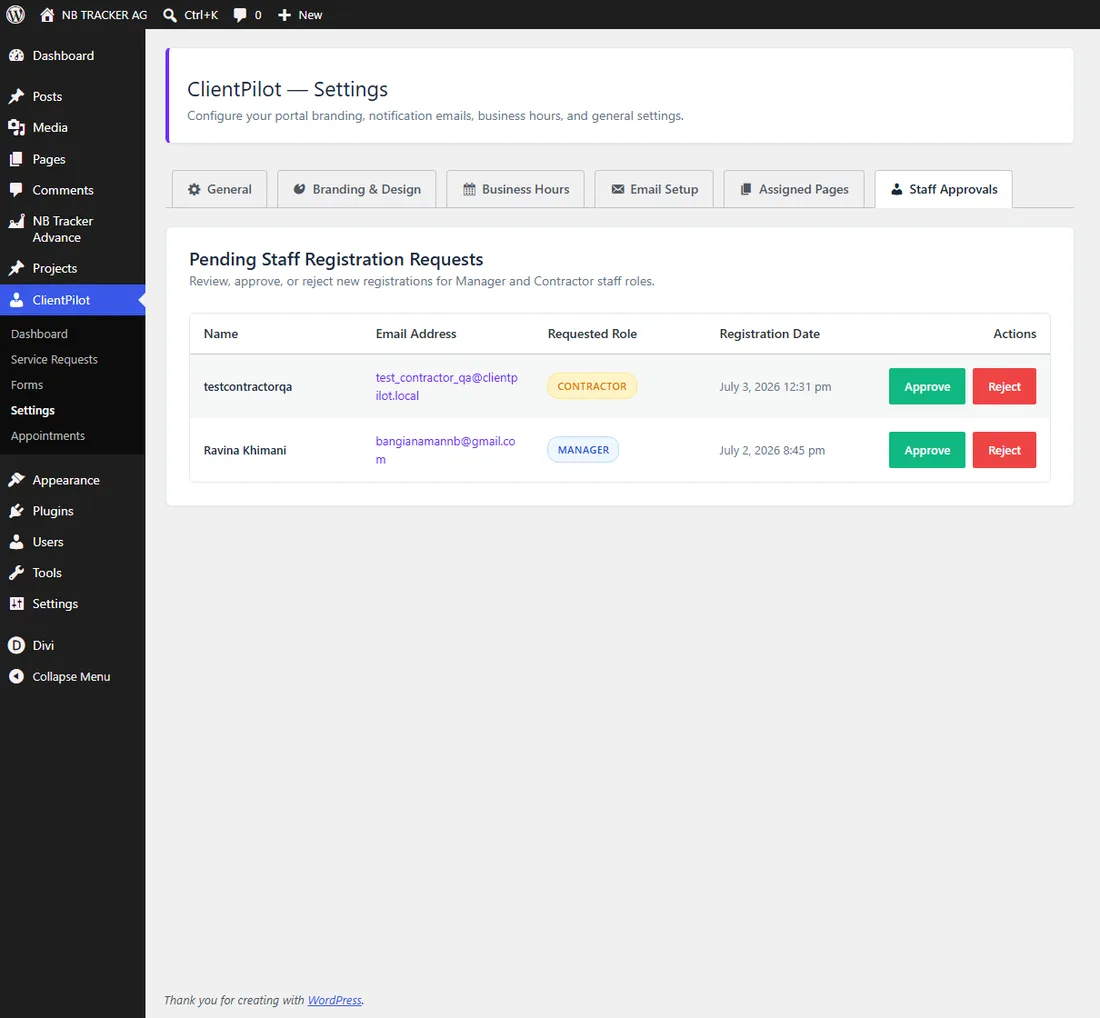Click the Users person icon

(x=16, y=542)
